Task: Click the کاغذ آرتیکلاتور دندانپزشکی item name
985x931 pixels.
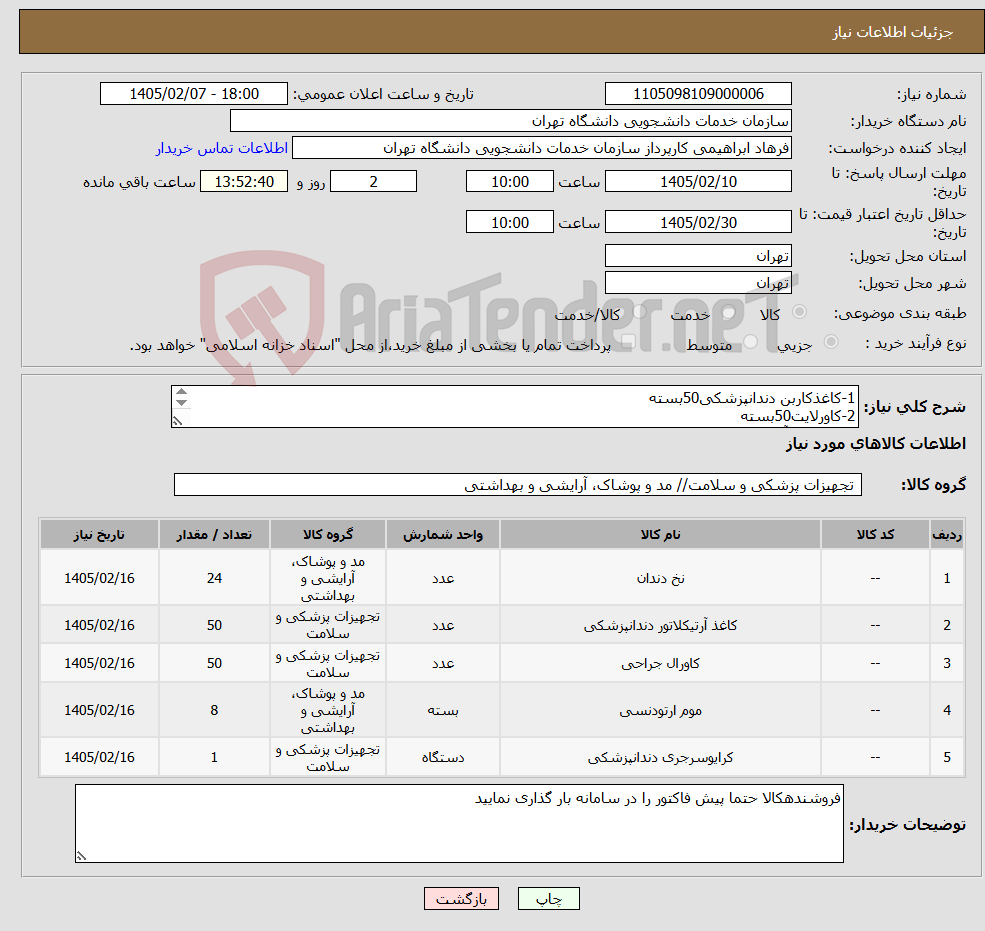Action: [660, 626]
